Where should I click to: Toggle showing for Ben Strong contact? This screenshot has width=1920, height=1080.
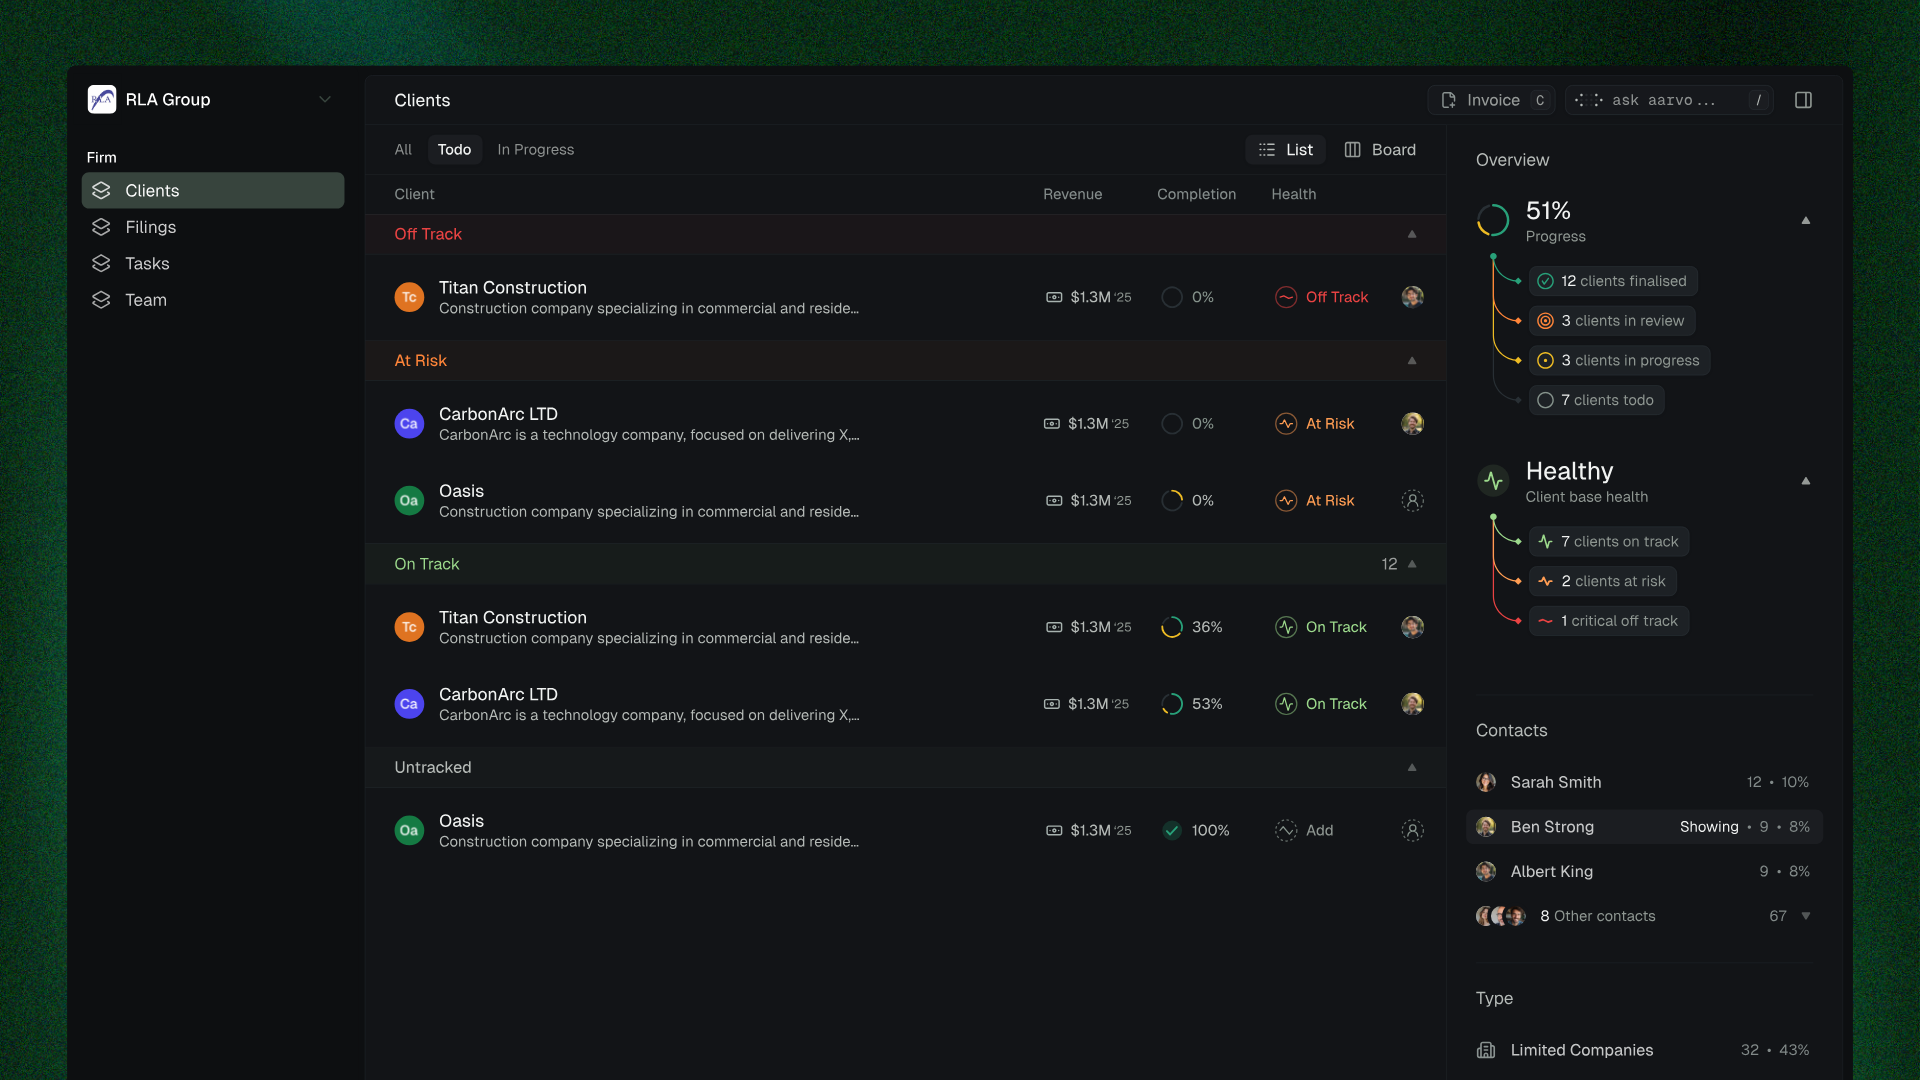pyautogui.click(x=1709, y=827)
